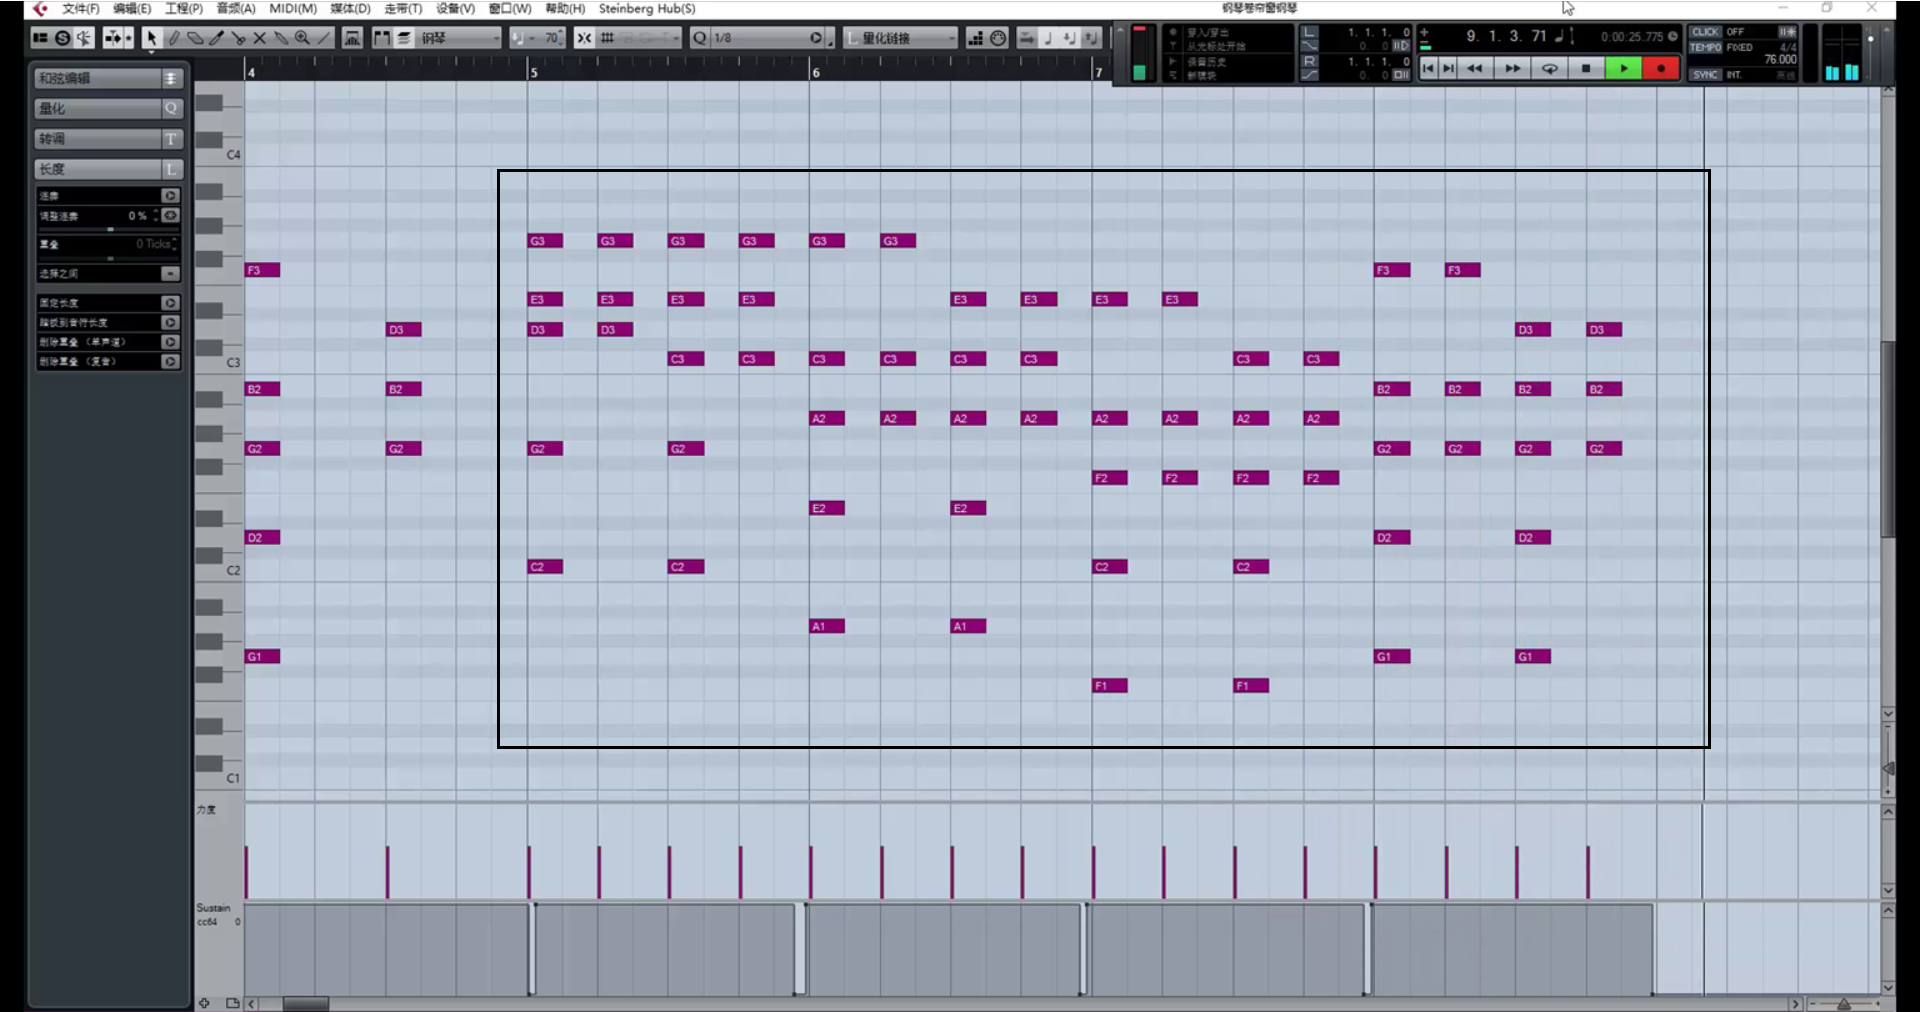This screenshot has height=1012, width=1920.
Task: Open quantize preset 1/8 dropdown
Action: coord(767,38)
